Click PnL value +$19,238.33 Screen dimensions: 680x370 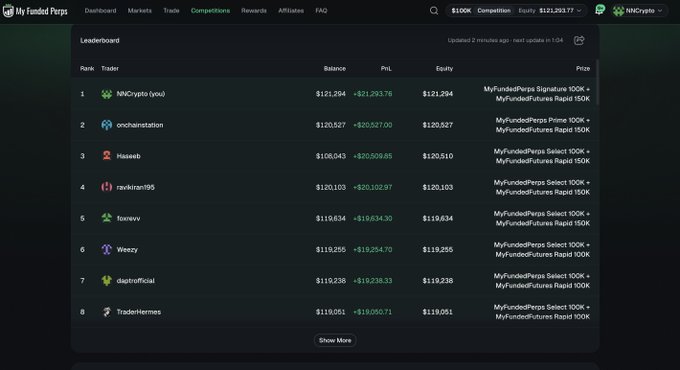373,281
